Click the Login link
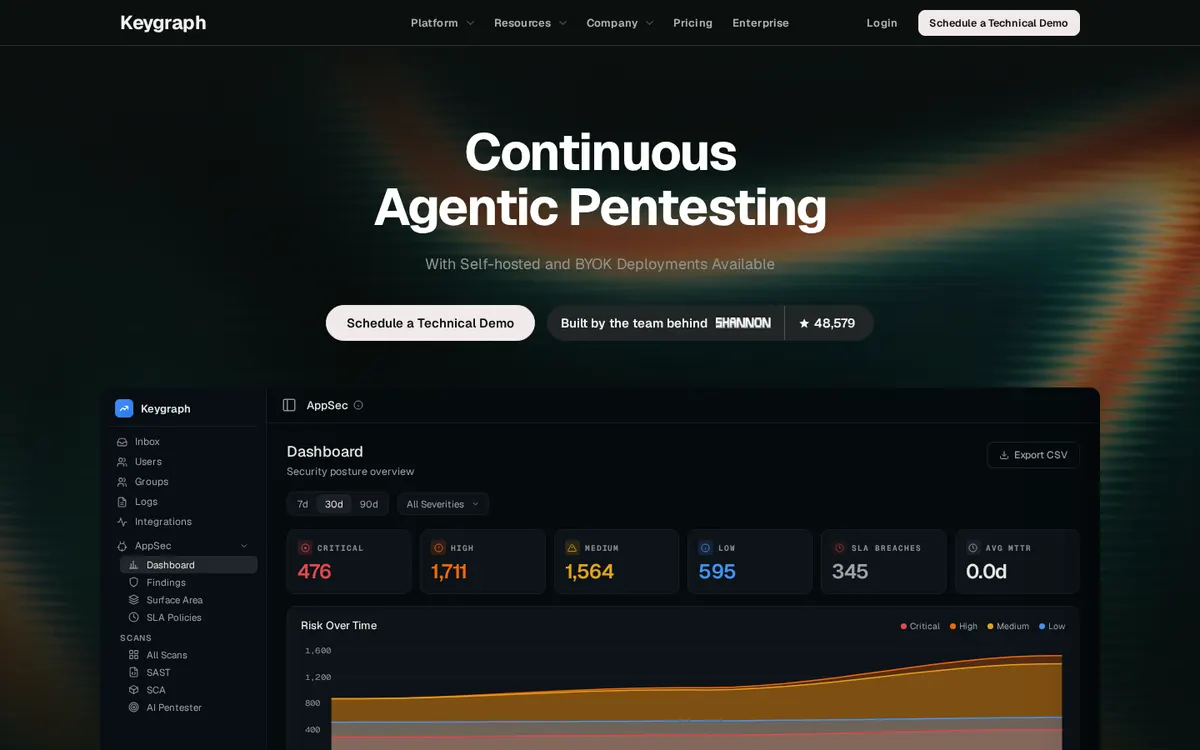Image resolution: width=1200 pixels, height=750 pixels. (882, 23)
